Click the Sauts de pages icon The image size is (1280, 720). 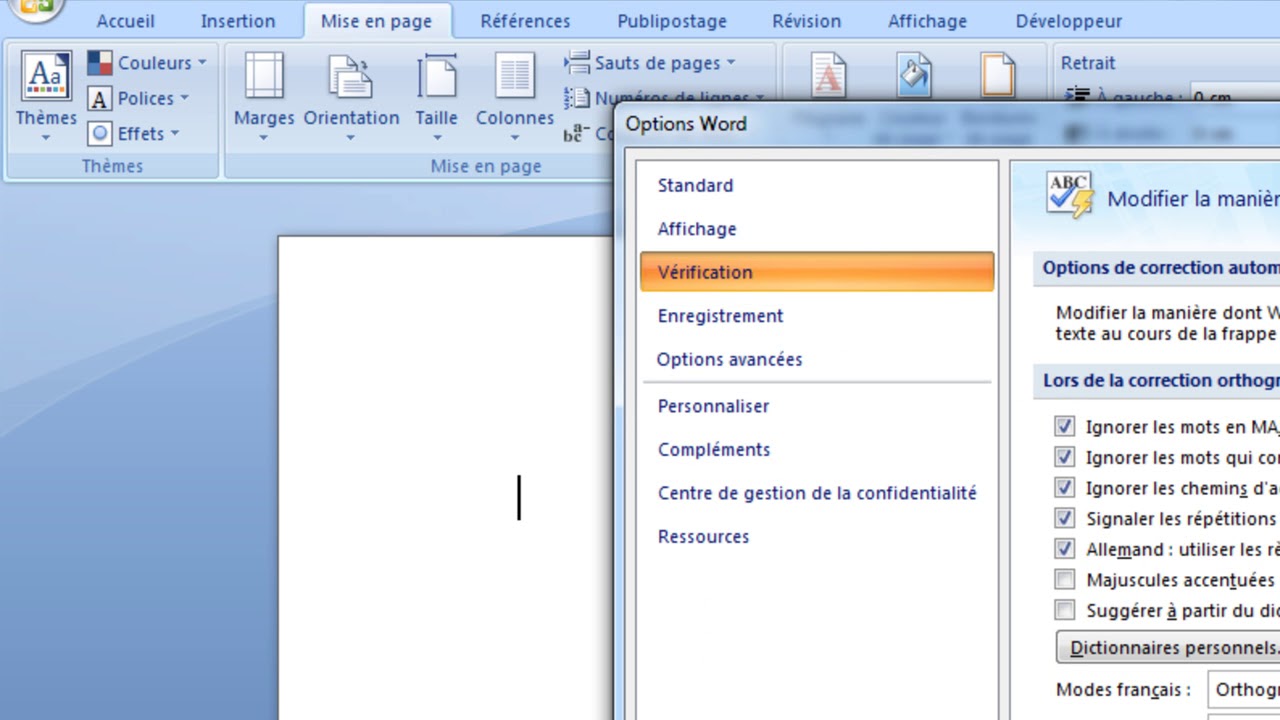click(x=577, y=63)
